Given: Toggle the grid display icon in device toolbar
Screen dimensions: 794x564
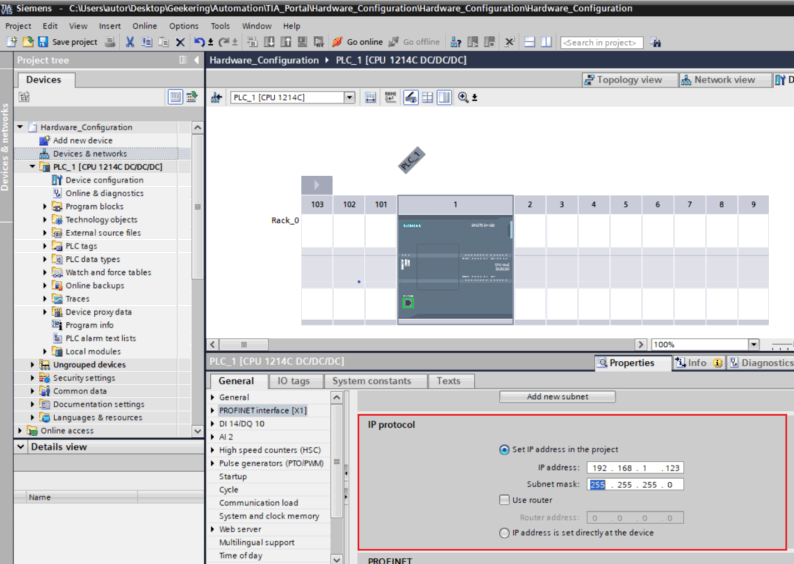Looking at the screenshot, I should [427, 97].
